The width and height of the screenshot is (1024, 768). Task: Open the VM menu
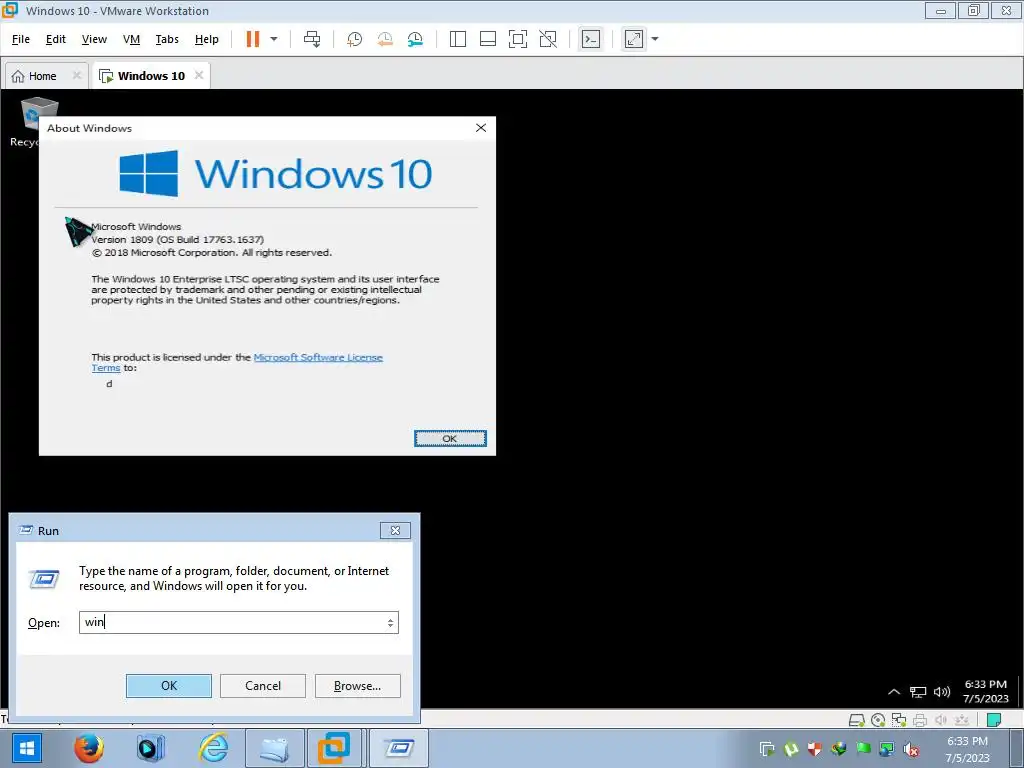click(131, 39)
